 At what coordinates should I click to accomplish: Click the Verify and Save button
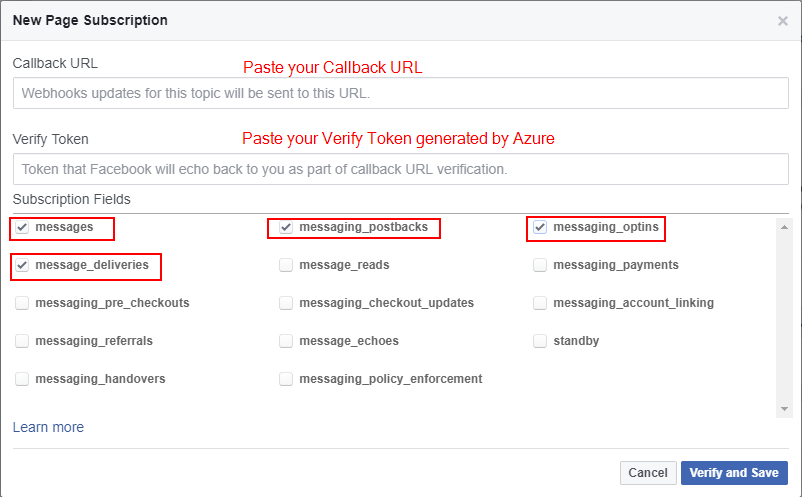click(x=734, y=473)
